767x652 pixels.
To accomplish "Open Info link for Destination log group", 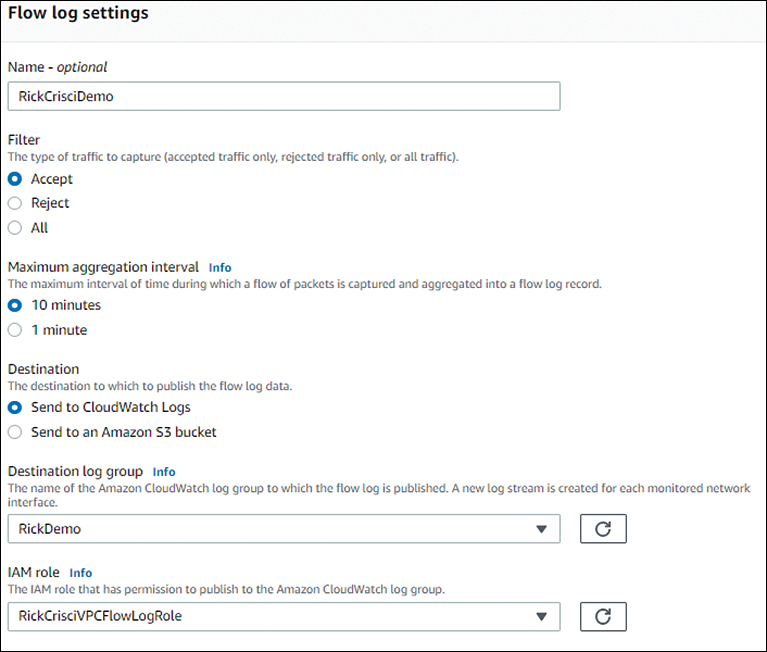I will (x=164, y=472).
